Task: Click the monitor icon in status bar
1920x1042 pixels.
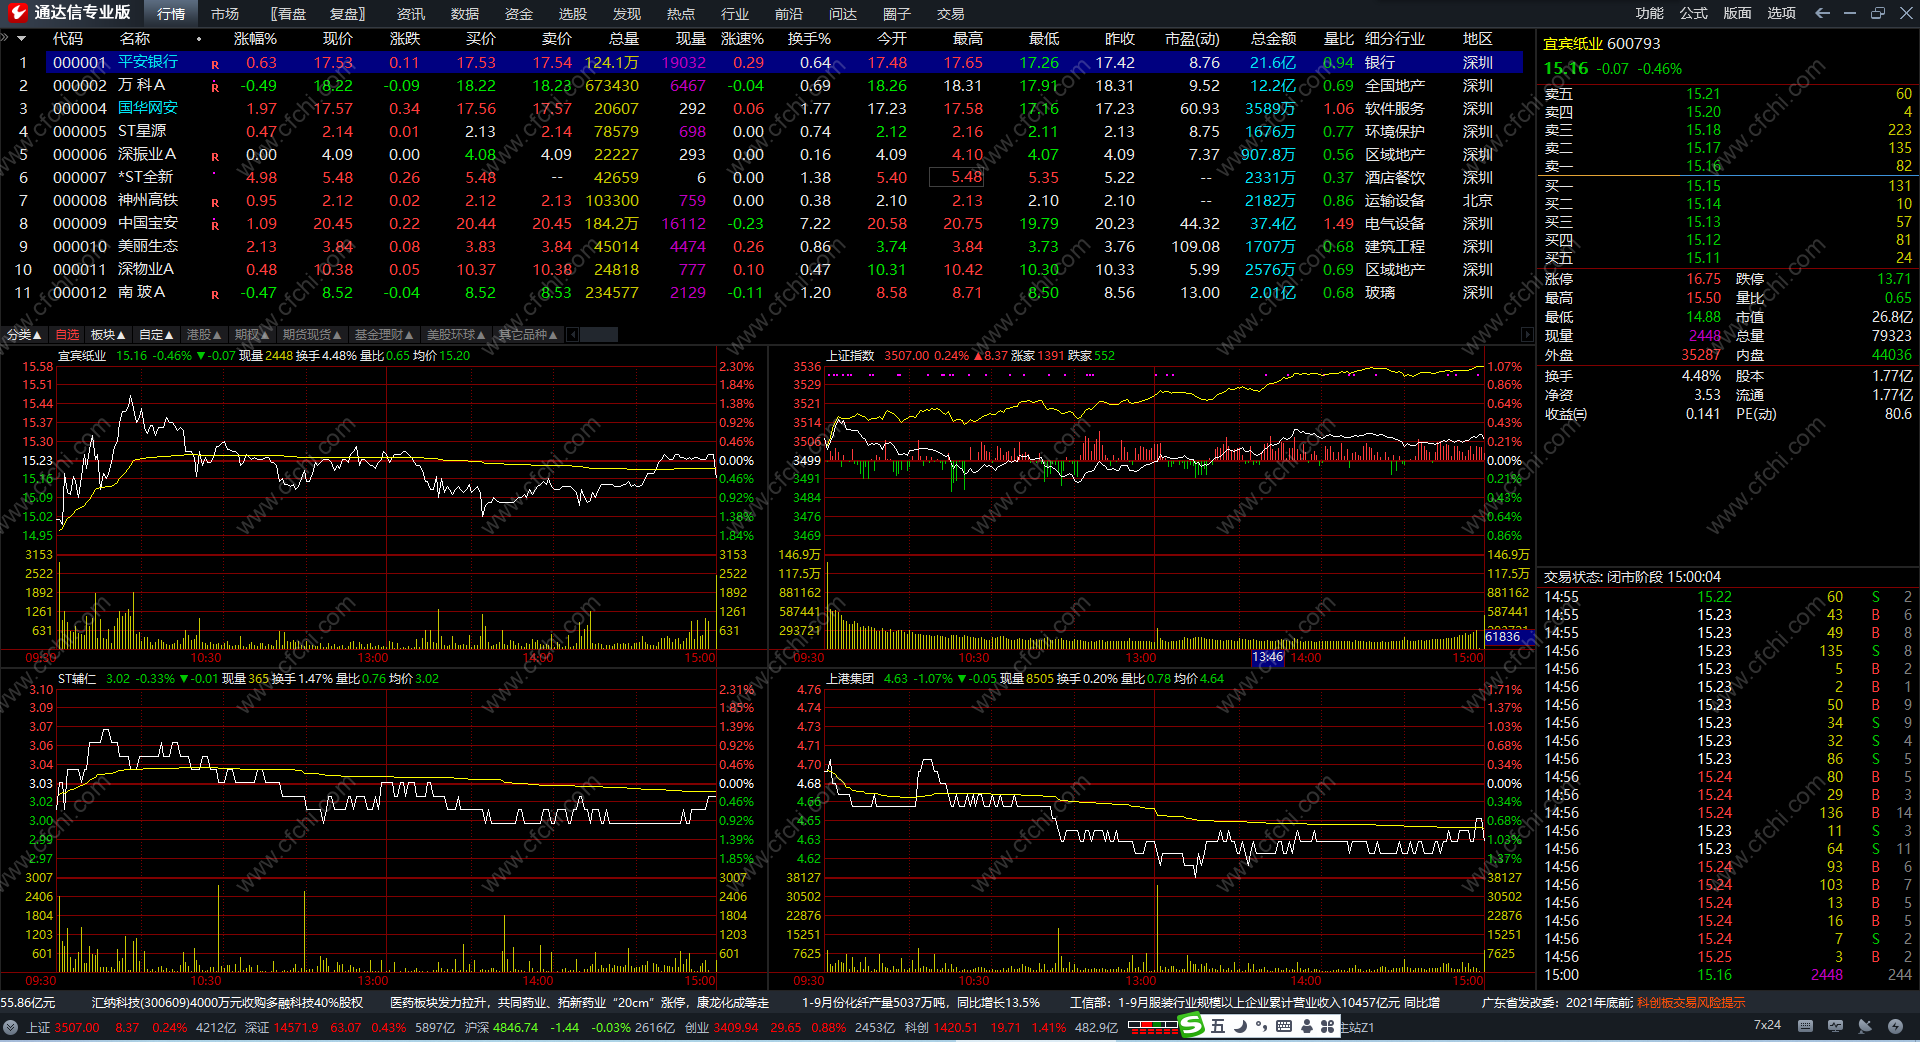Action: [1835, 1026]
